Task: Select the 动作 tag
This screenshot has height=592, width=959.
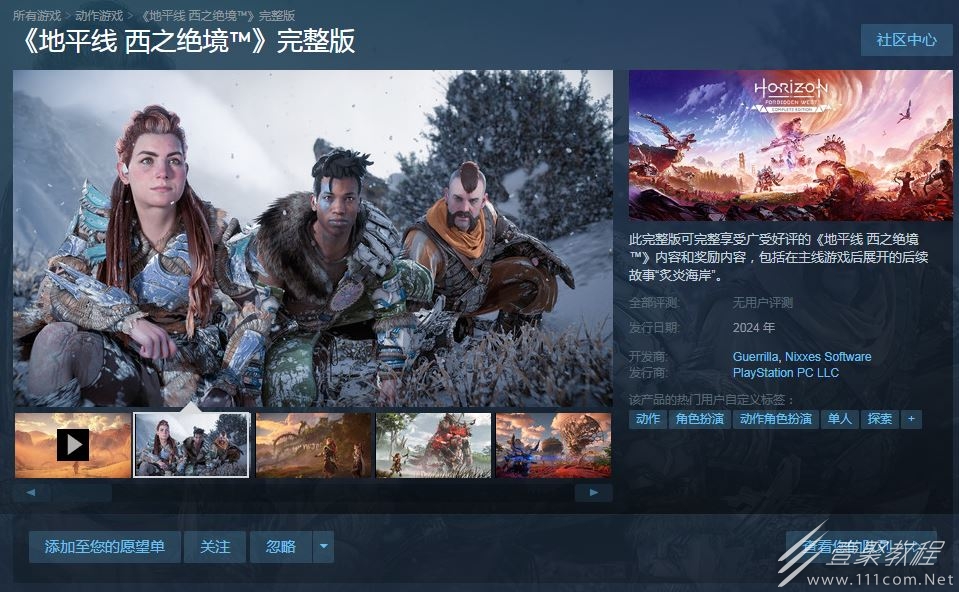Action: [x=648, y=419]
